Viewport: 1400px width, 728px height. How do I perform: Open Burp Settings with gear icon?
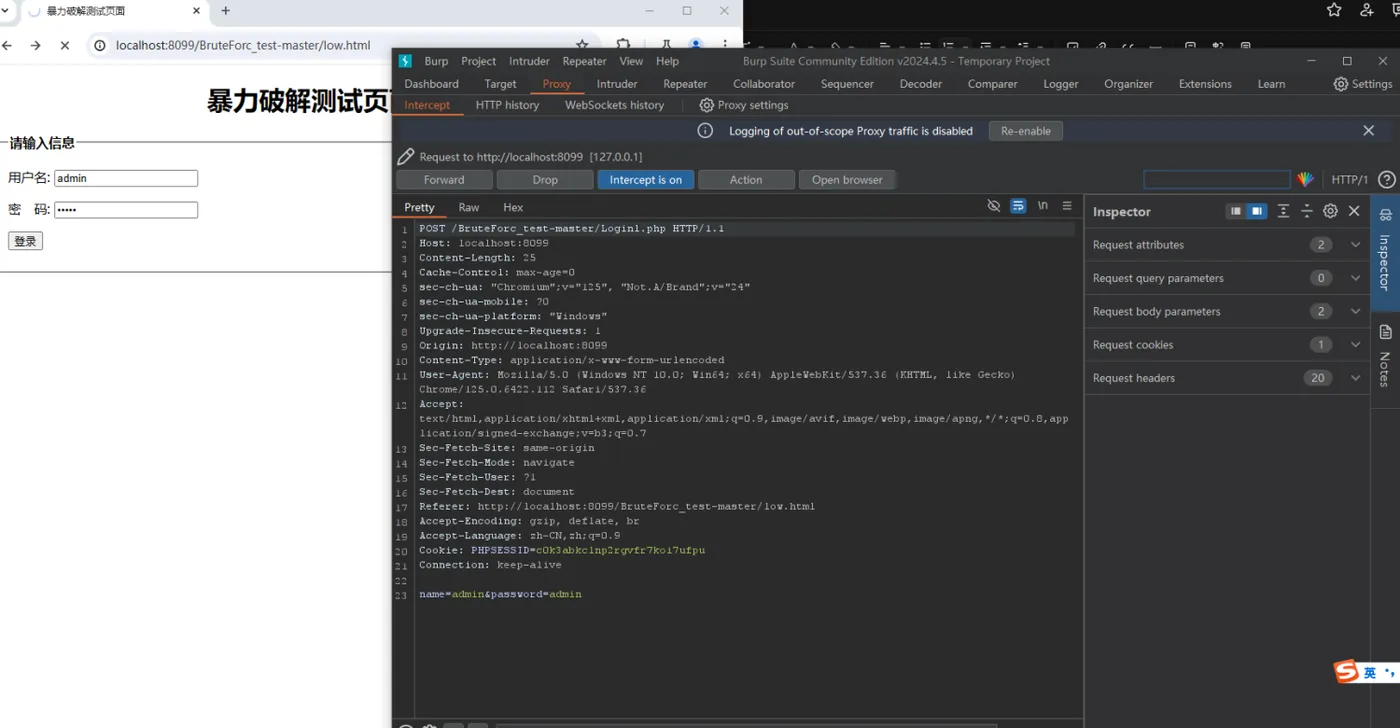tap(1363, 84)
